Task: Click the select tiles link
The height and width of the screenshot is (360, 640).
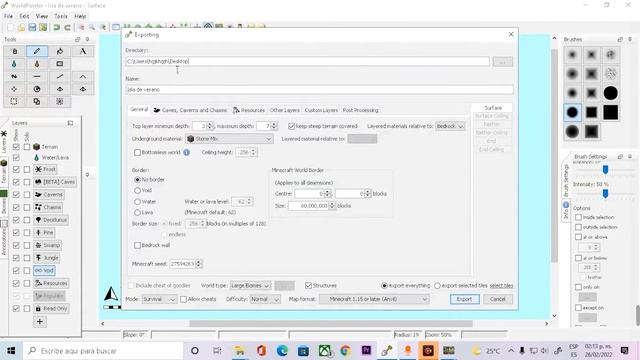Action: click(501, 286)
